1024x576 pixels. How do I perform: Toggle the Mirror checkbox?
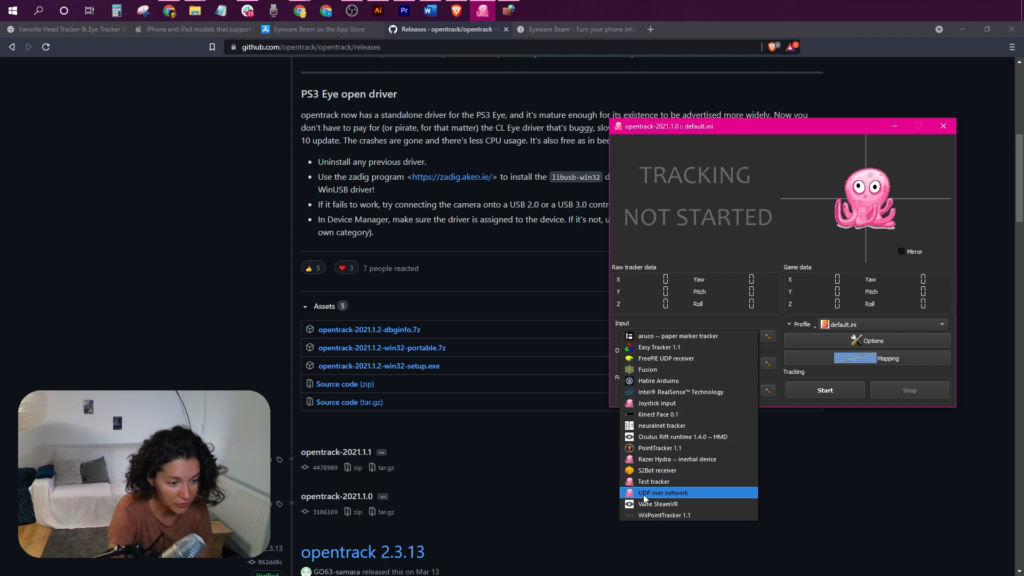[901, 251]
